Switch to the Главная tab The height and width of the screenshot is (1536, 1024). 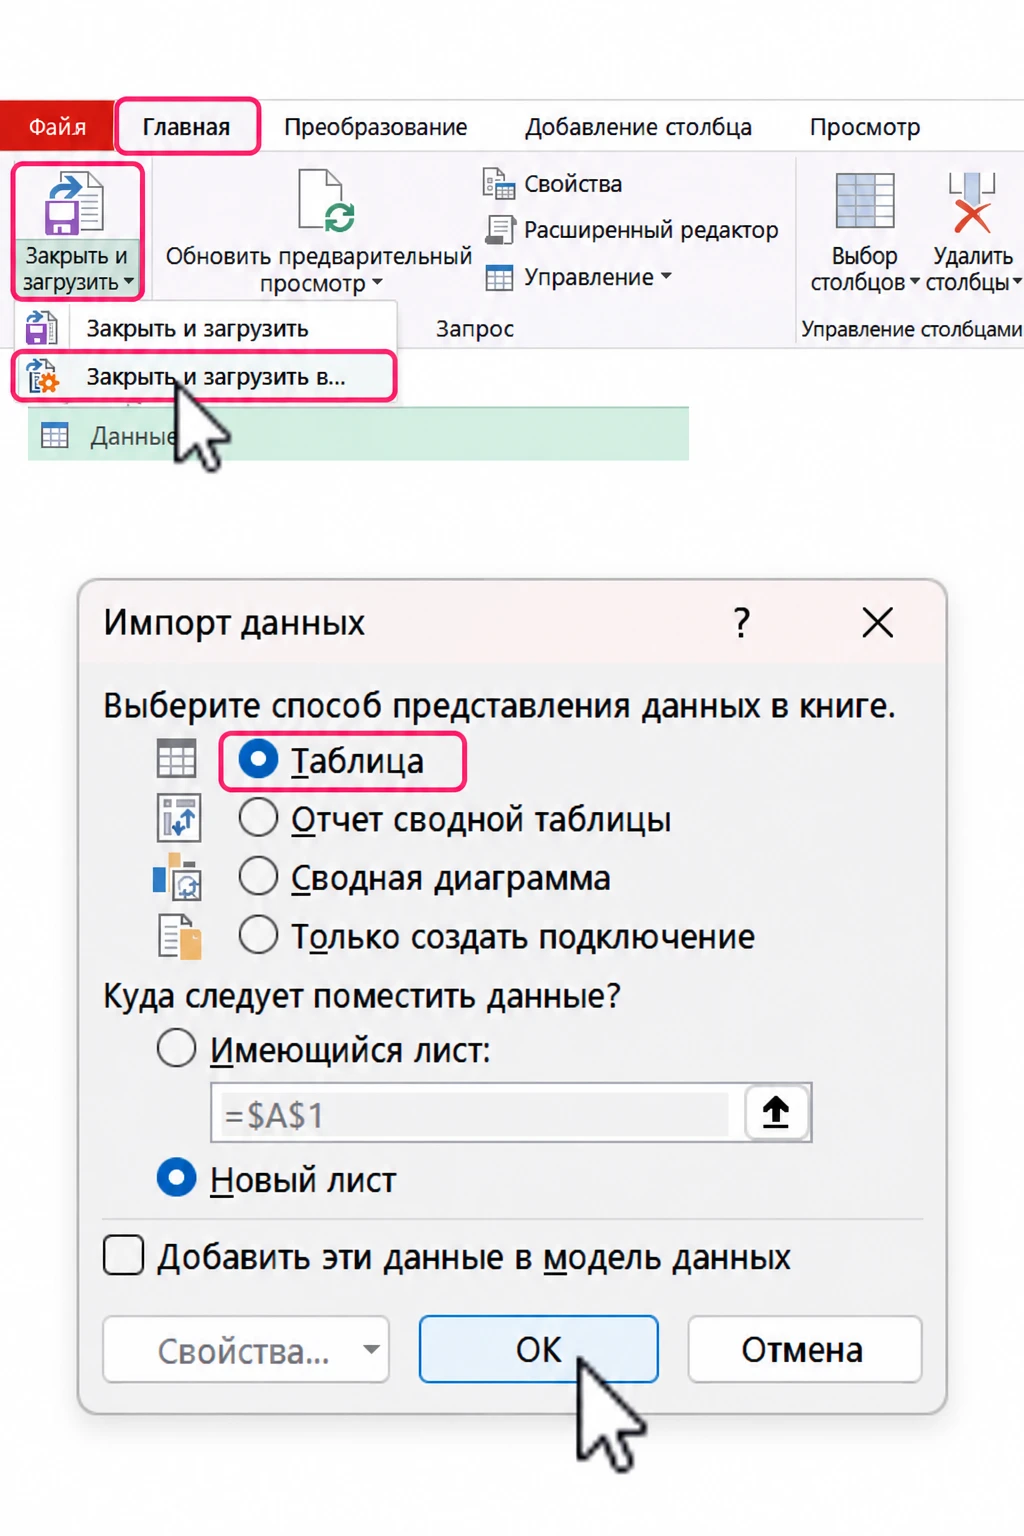(x=187, y=127)
